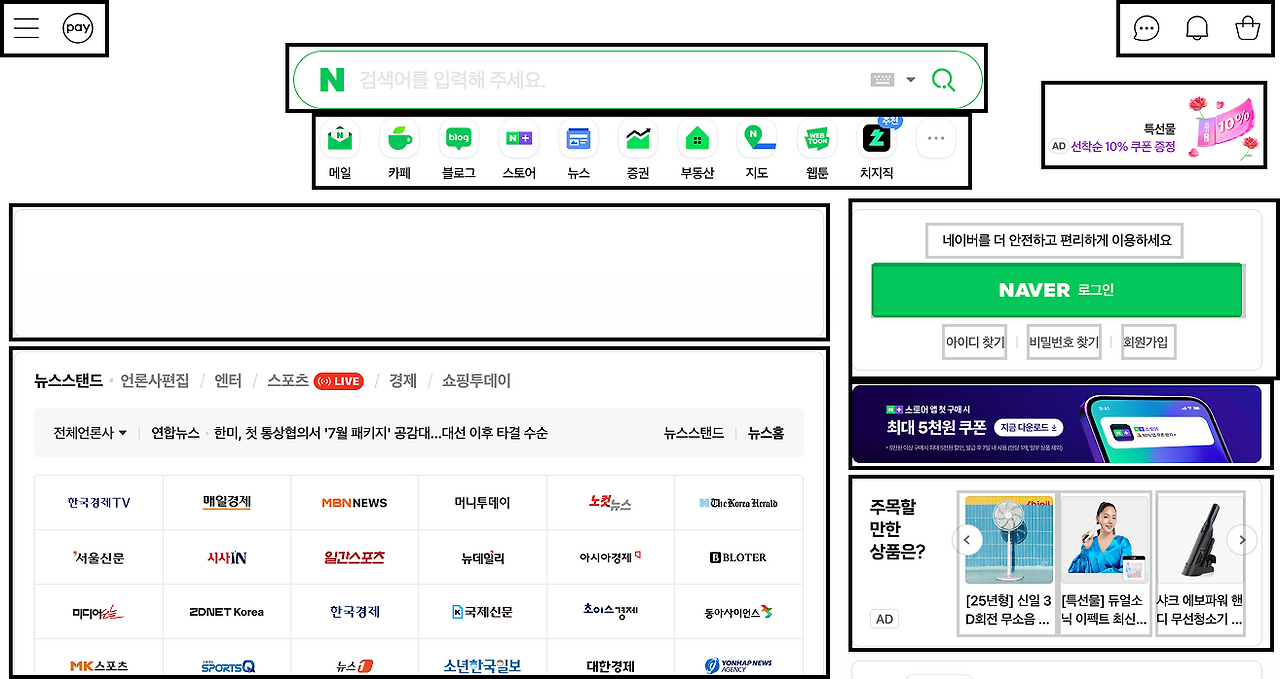Select the 엔터 tab
This screenshot has width=1280, height=679.
click(x=228, y=381)
